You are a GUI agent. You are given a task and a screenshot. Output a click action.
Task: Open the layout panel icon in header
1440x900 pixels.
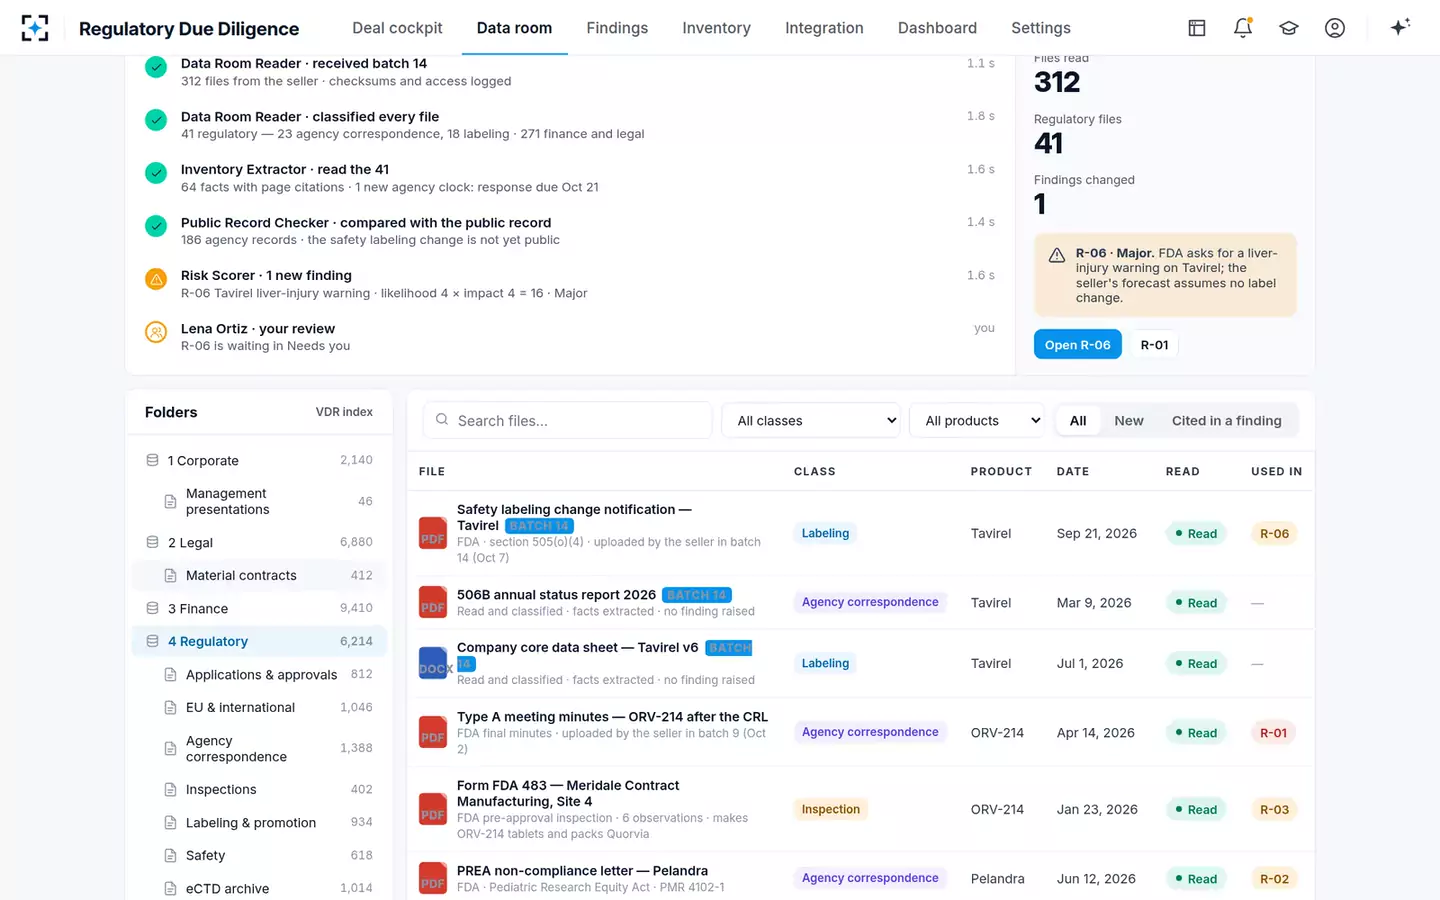pyautogui.click(x=1197, y=28)
